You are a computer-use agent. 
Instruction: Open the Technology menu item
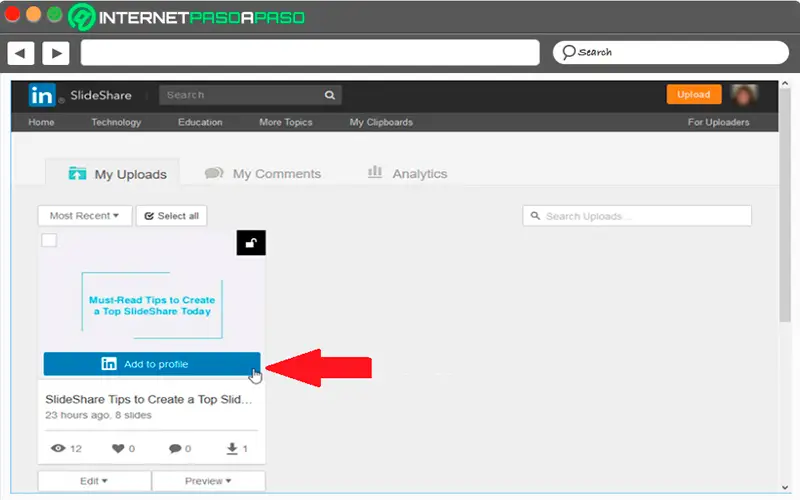[116, 122]
